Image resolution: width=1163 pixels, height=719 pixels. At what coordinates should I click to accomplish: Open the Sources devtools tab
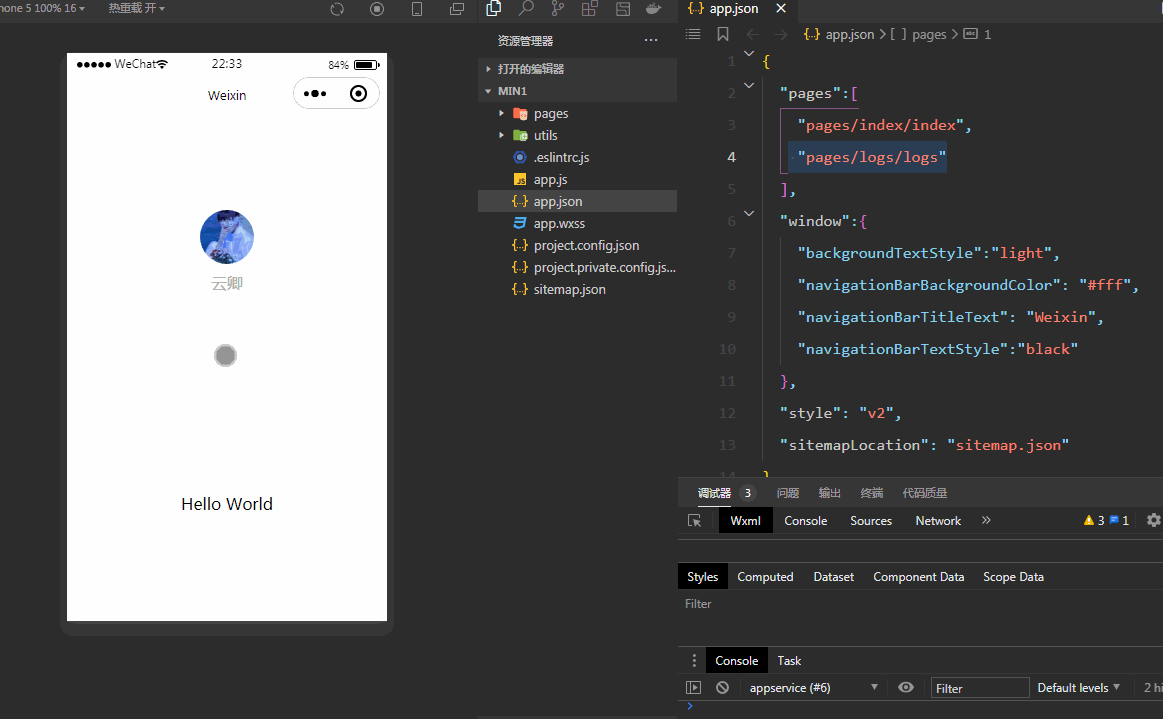click(871, 521)
